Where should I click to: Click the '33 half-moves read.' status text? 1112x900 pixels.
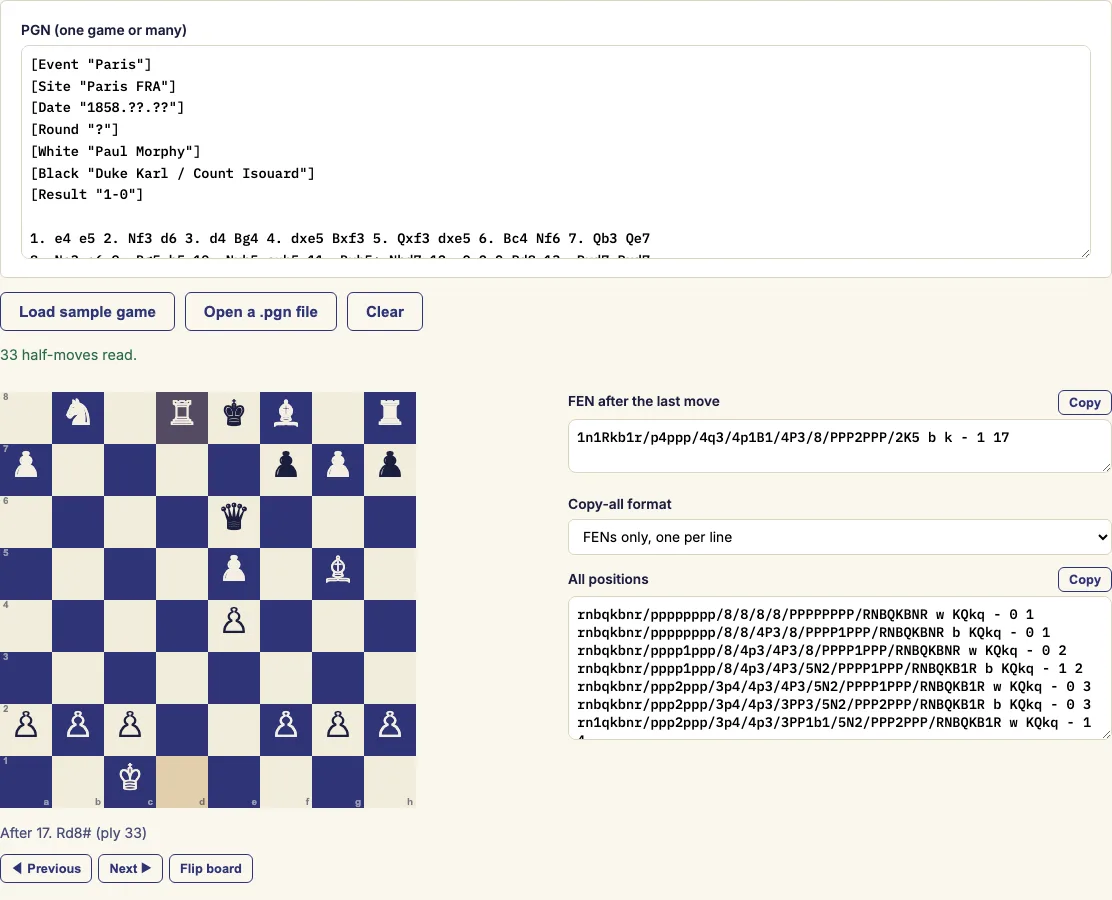click(x=69, y=355)
